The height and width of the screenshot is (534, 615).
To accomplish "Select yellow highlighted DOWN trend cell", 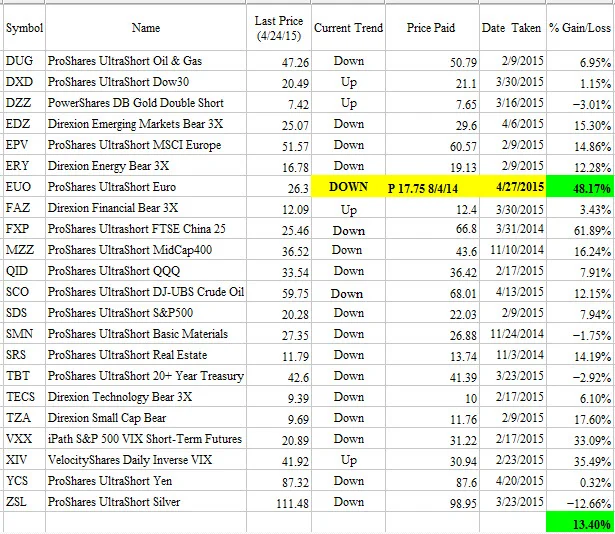I will point(348,187).
